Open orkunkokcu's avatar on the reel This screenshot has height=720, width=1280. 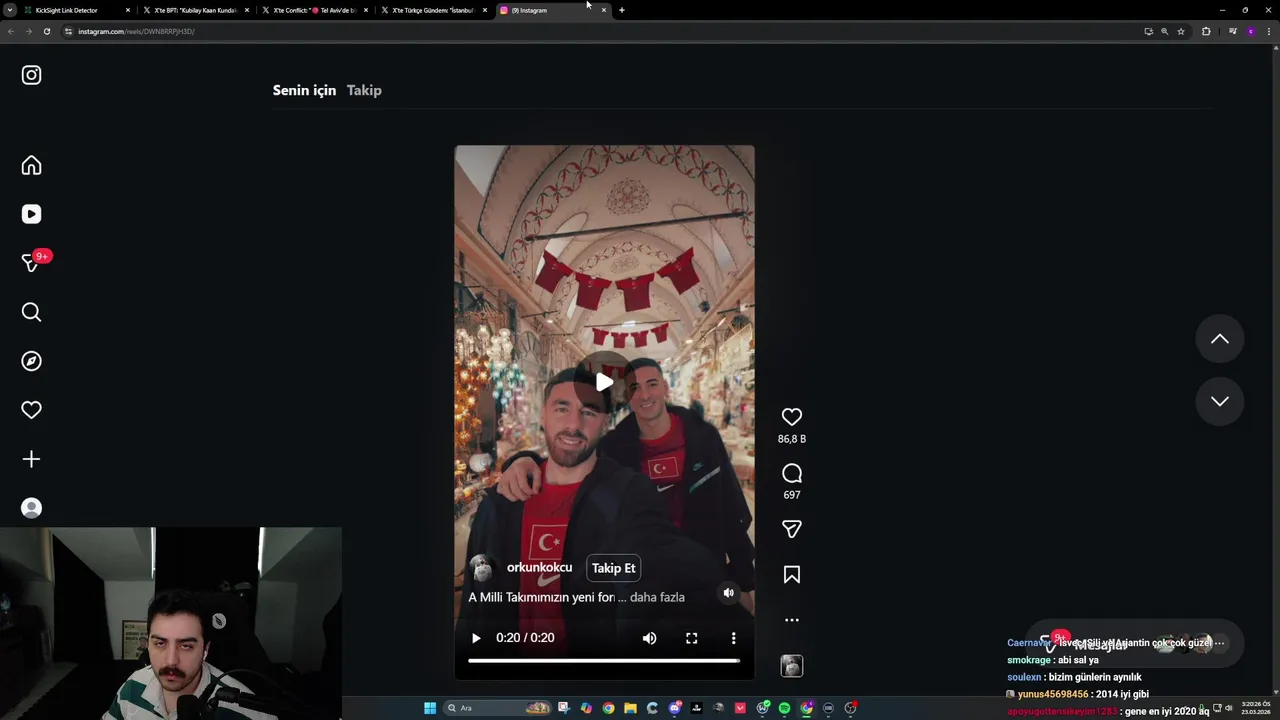(x=482, y=568)
